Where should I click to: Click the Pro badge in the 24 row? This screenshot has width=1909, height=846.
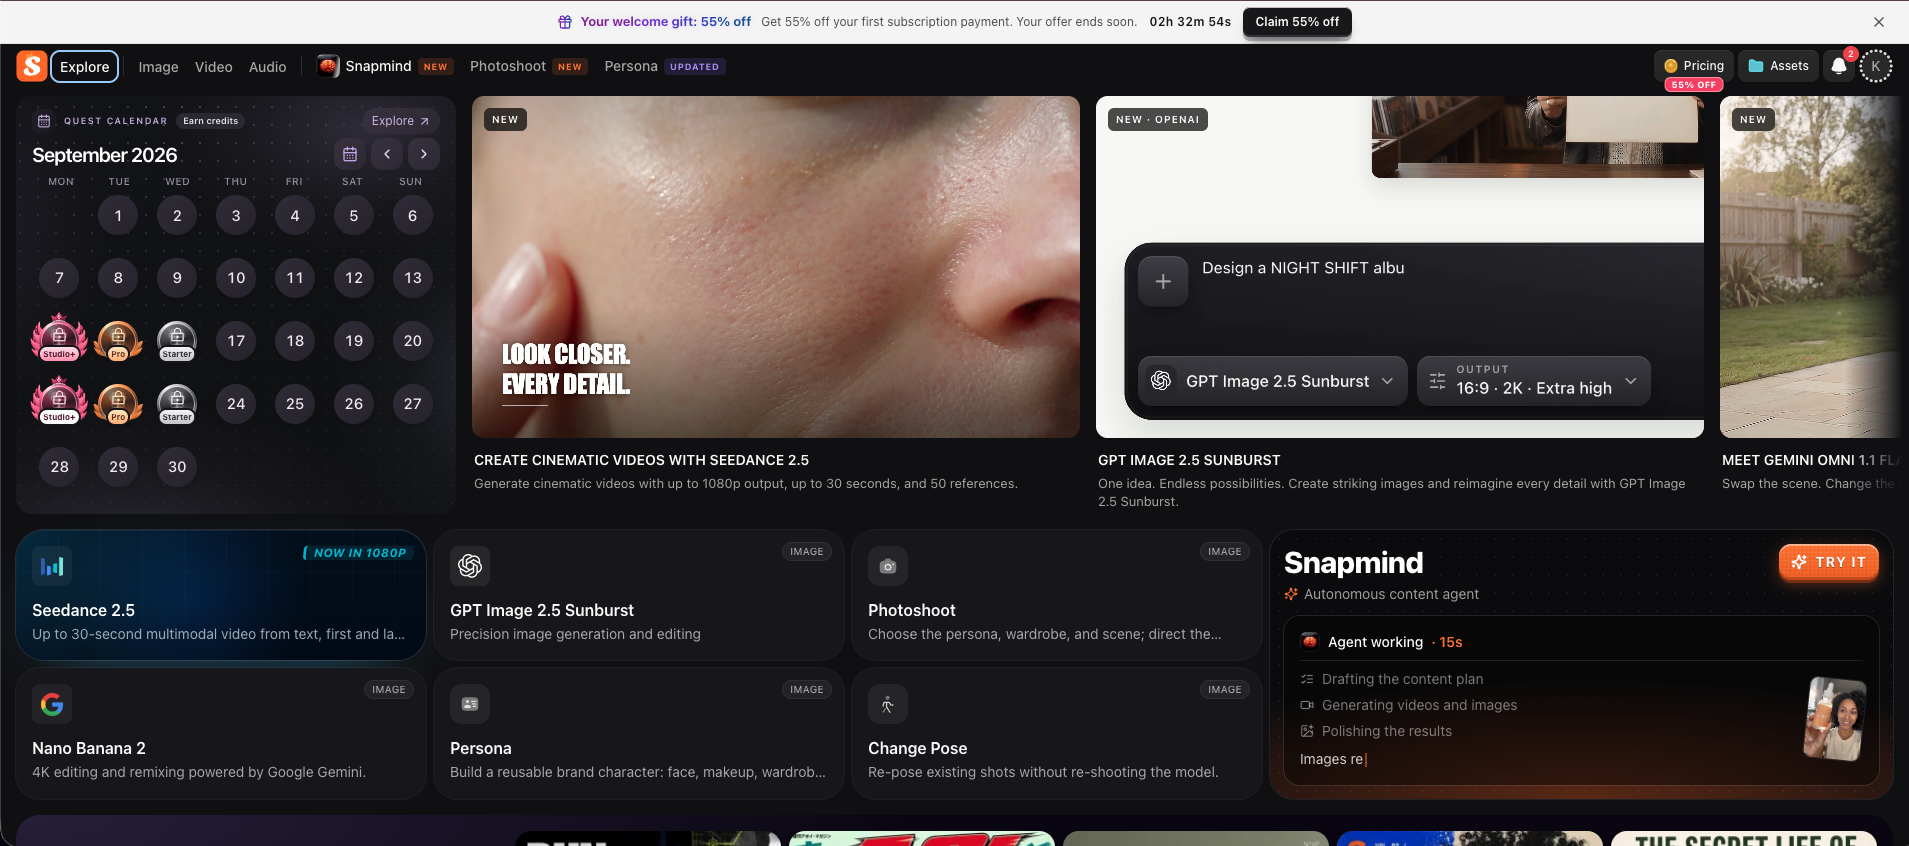pos(118,404)
